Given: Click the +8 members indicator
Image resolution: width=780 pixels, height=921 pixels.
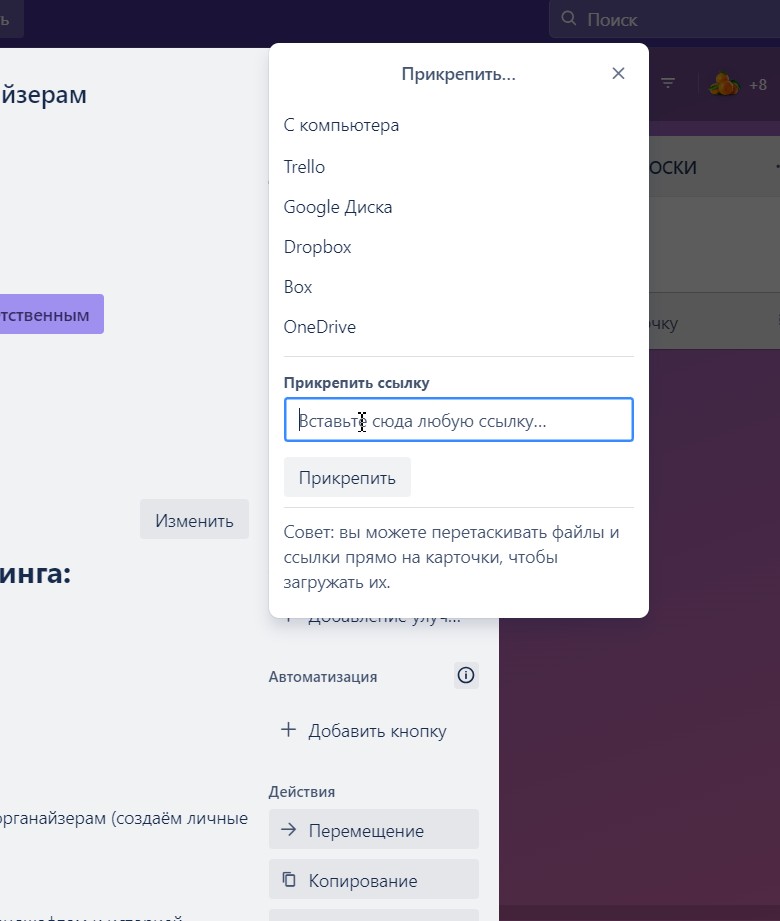Looking at the screenshot, I should click(x=757, y=84).
